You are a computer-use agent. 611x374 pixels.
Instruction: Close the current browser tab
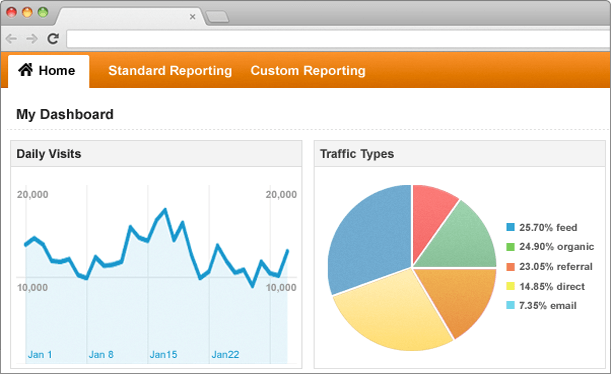coord(192,17)
